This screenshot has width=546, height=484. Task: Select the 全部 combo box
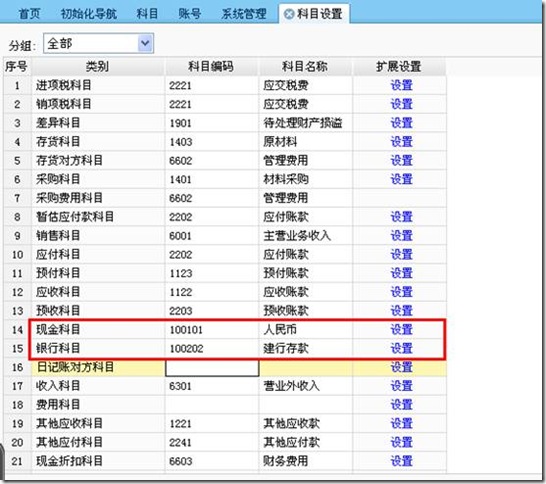[99, 44]
